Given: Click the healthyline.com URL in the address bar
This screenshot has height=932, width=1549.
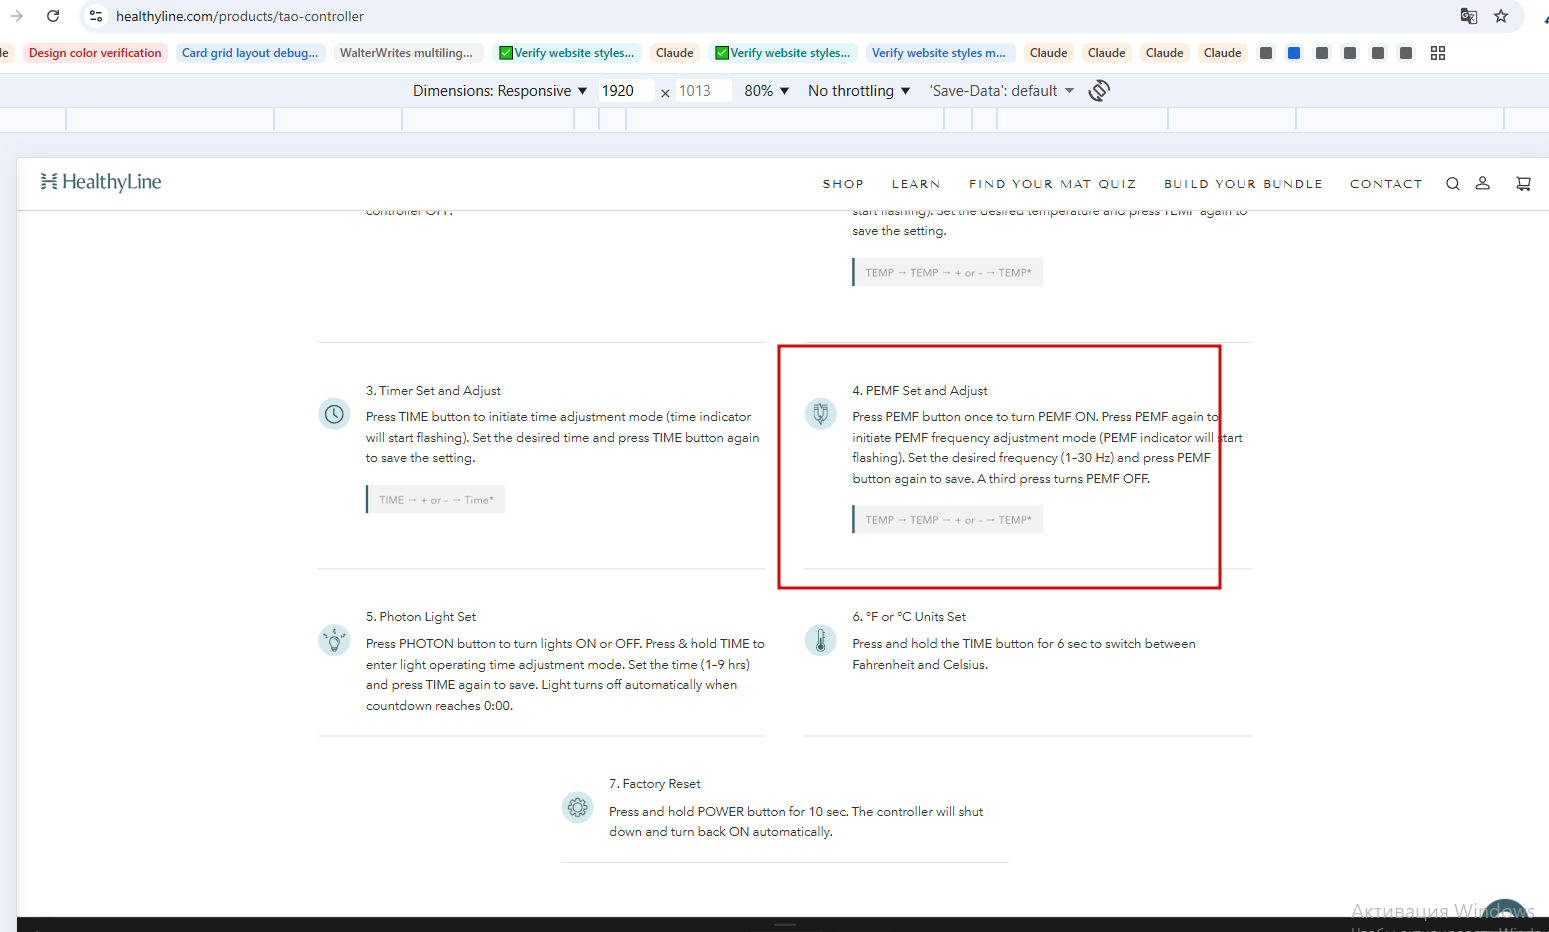Looking at the screenshot, I should (240, 16).
